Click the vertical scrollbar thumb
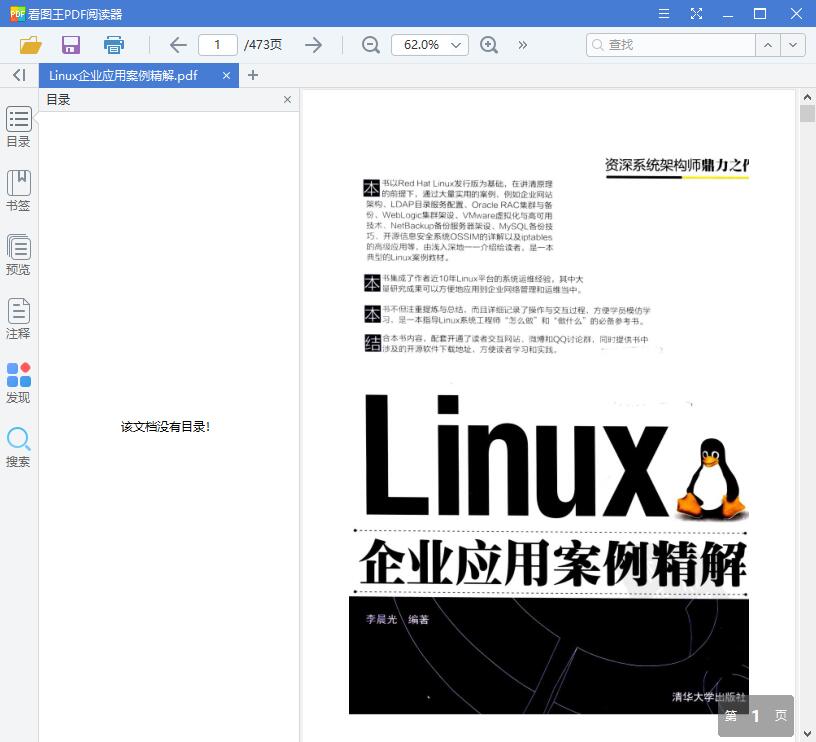Image resolution: width=816 pixels, height=742 pixels. pyautogui.click(x=807, y=113)
